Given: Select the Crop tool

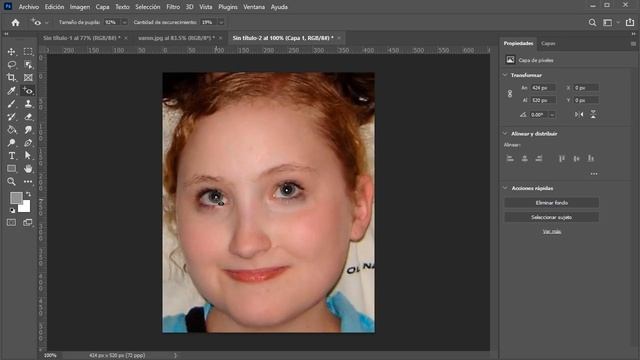Looking at the screenshot, I should [11, 78].
